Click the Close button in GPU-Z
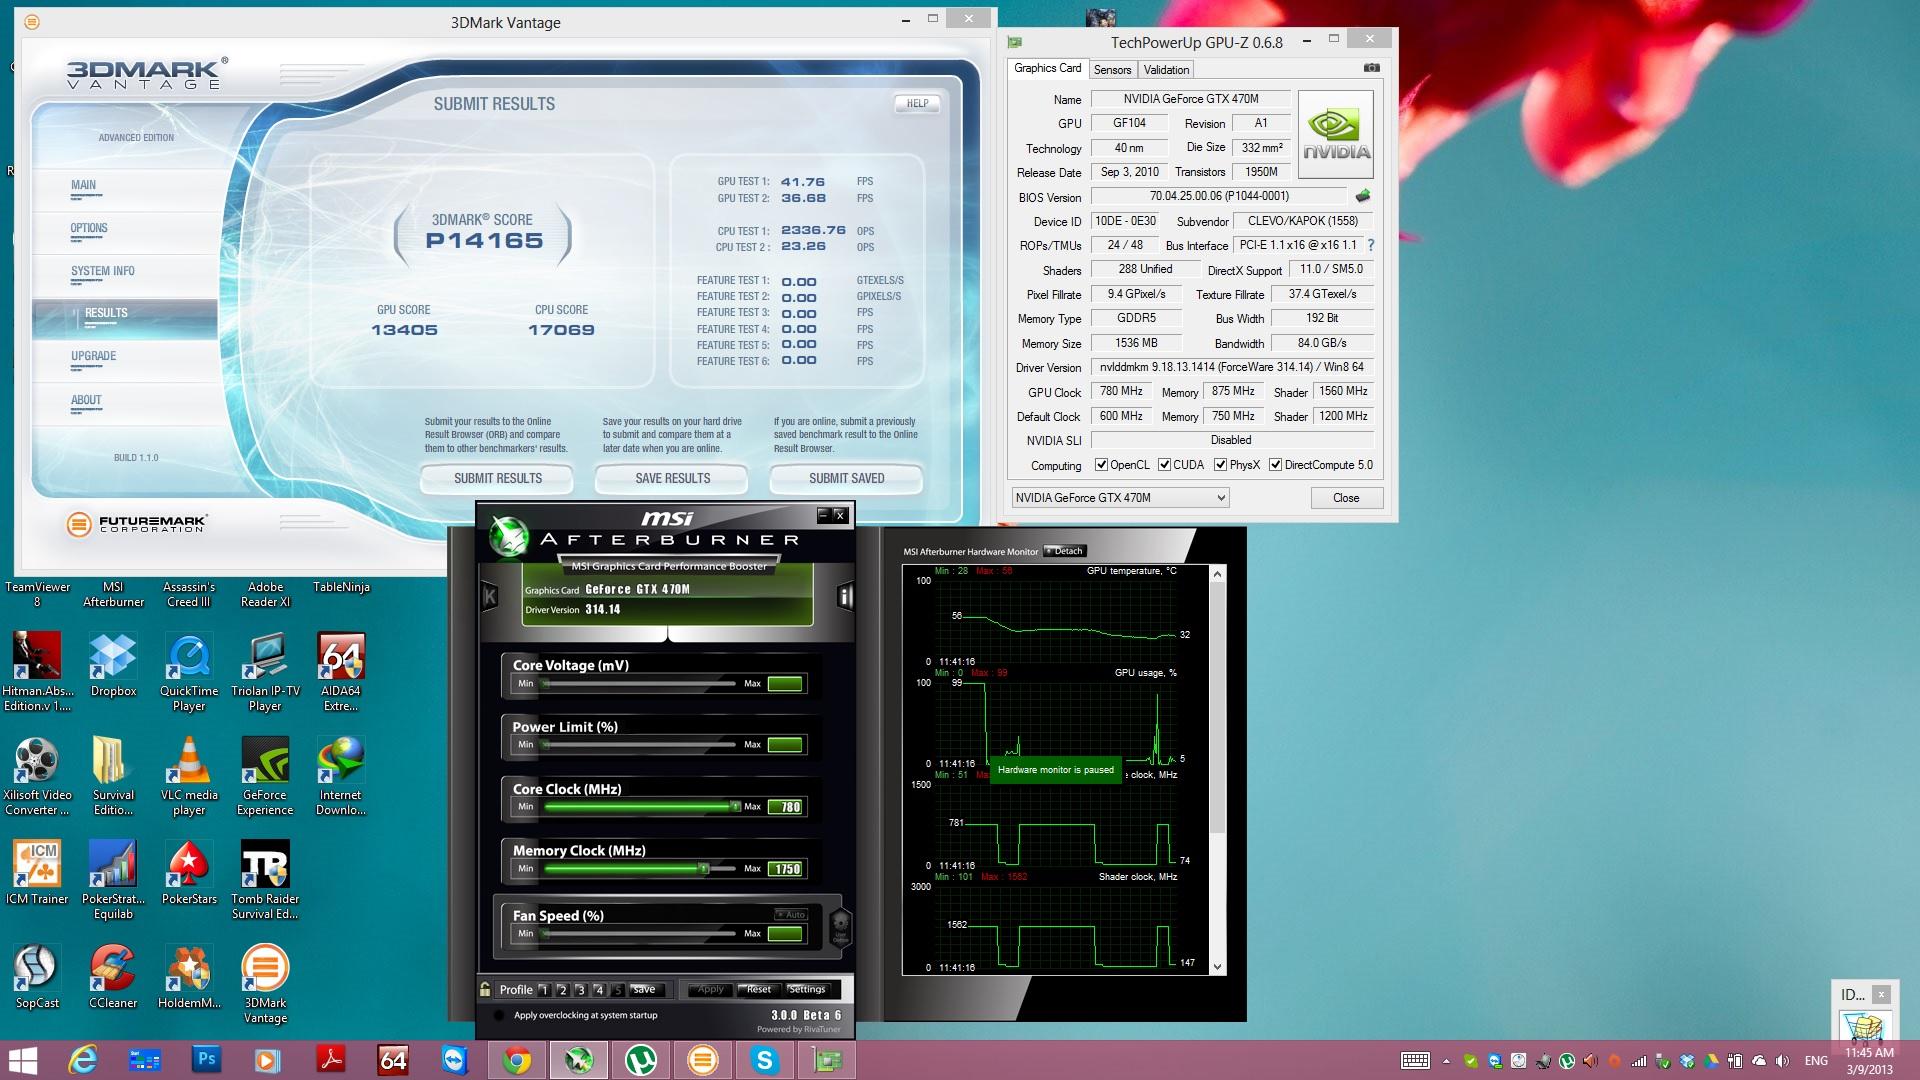 1346,497
